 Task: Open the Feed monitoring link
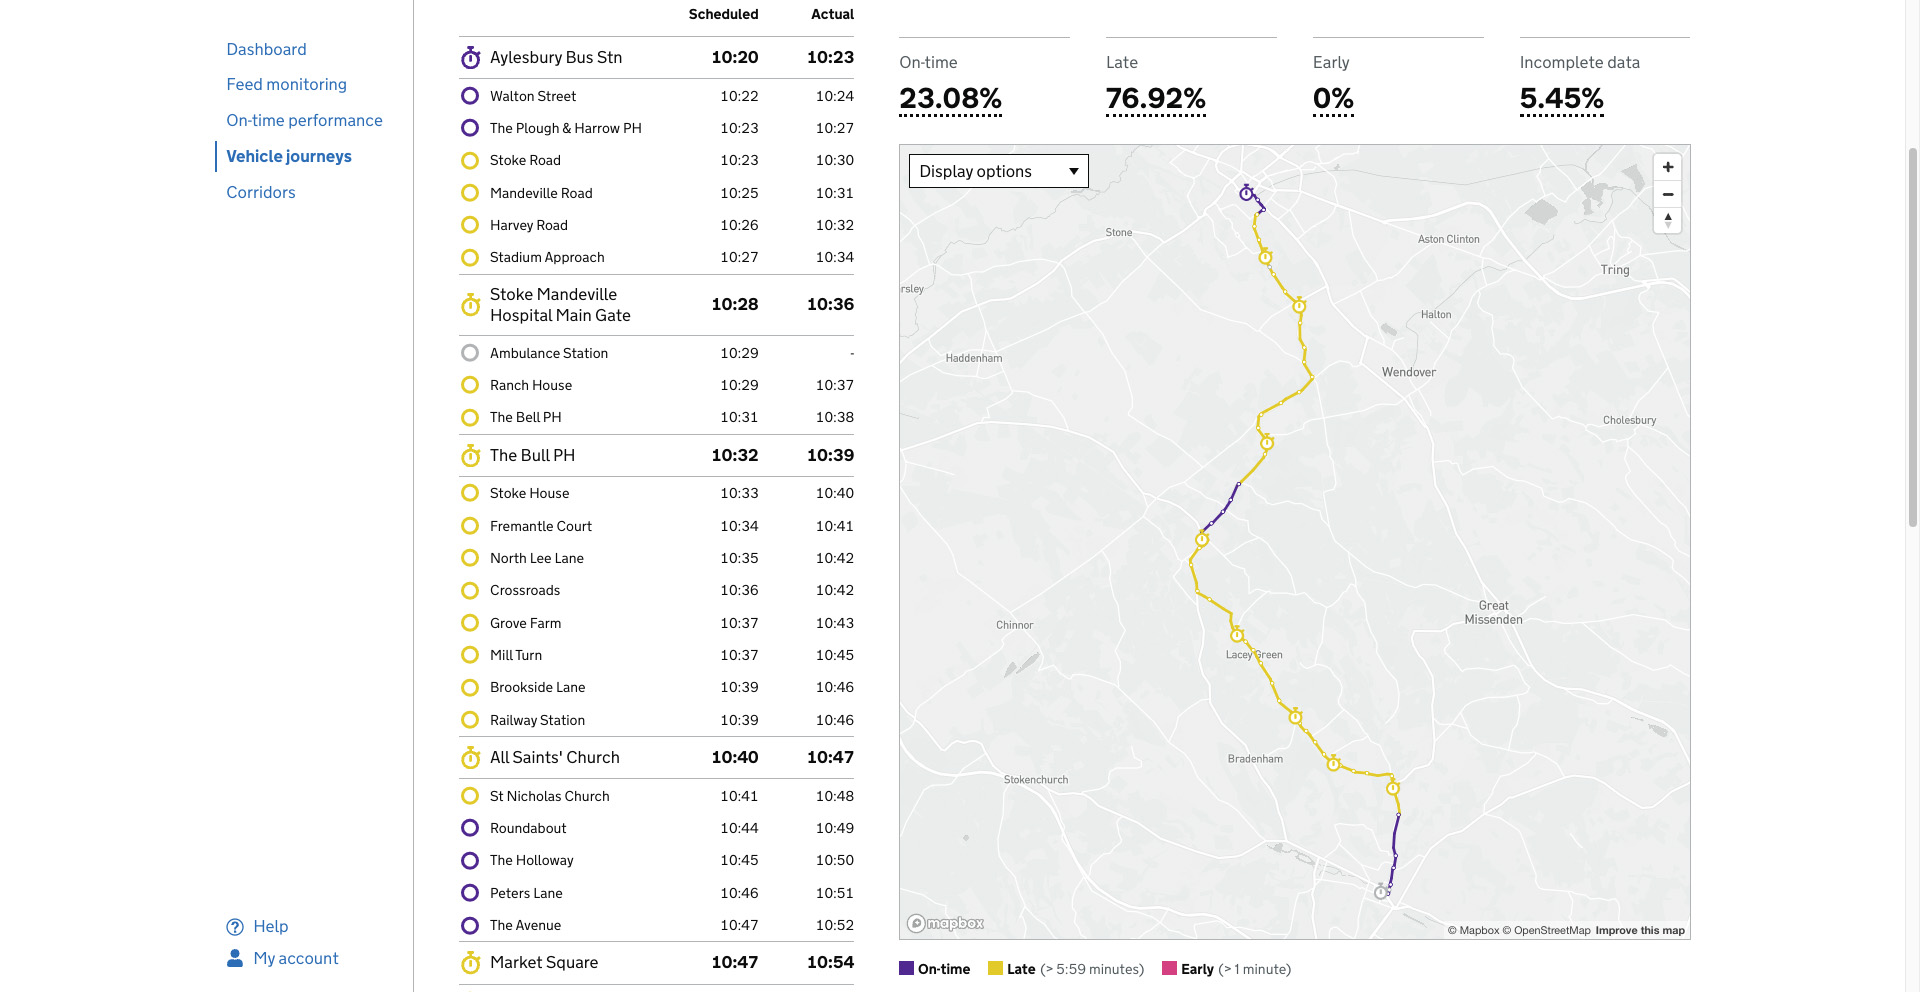pos(286,84)
